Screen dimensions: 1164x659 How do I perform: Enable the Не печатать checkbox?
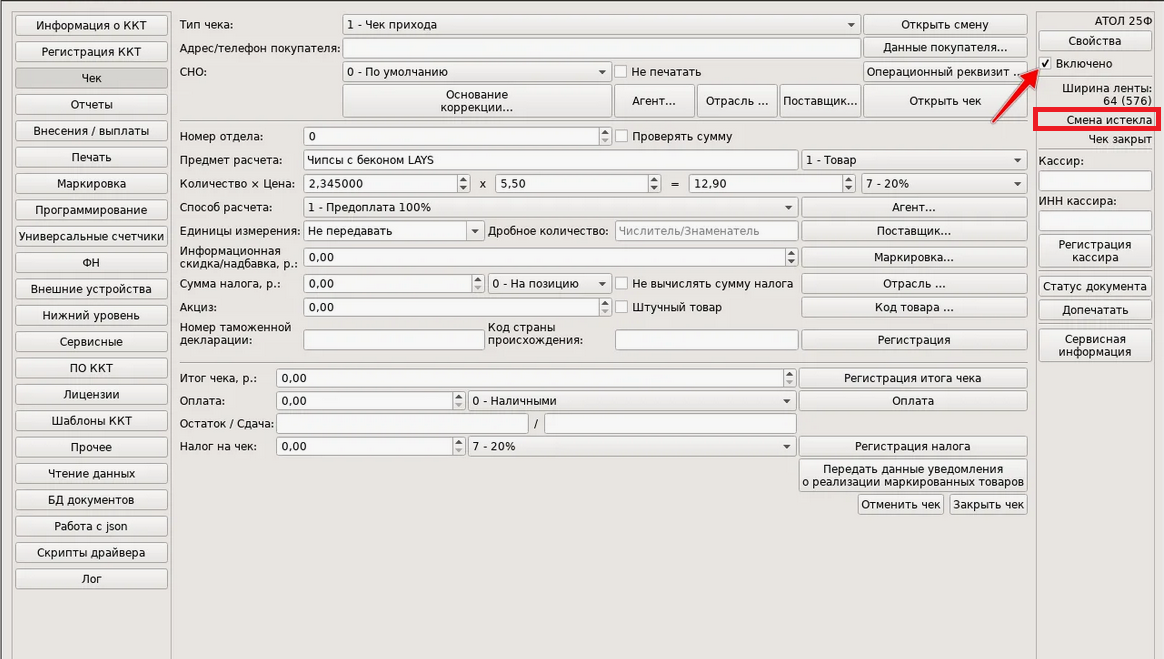click(621, 72)
